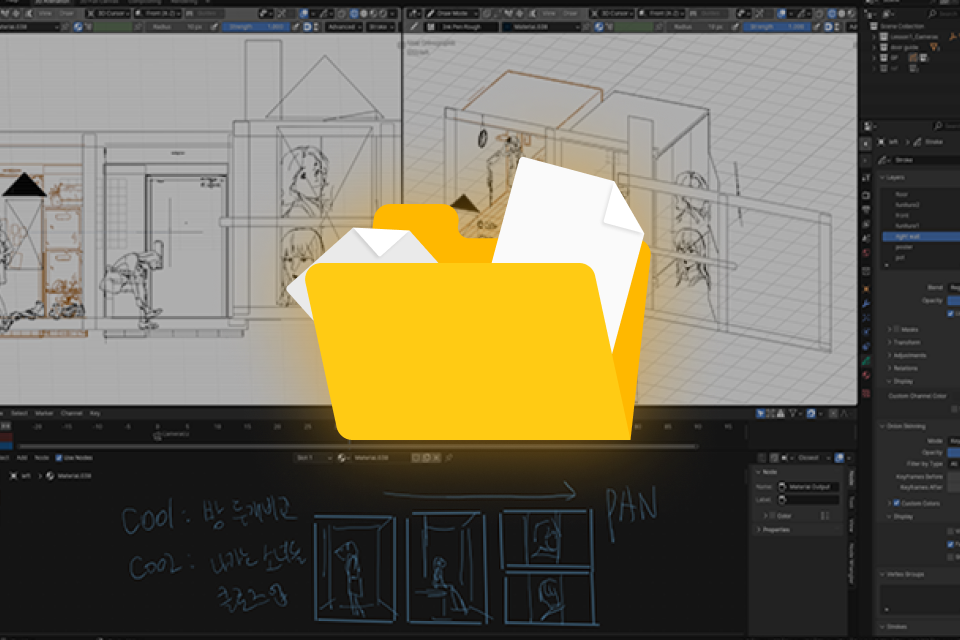Viewport: 960px width, 640px height.
Task: Click the door guide collection icon in outliner
Action: [883, 47]
